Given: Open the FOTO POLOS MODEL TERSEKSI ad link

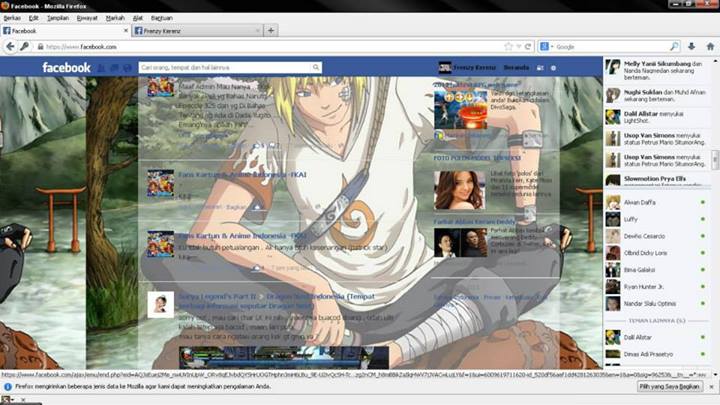Looking at the screenshot, I should pos(477,158).
